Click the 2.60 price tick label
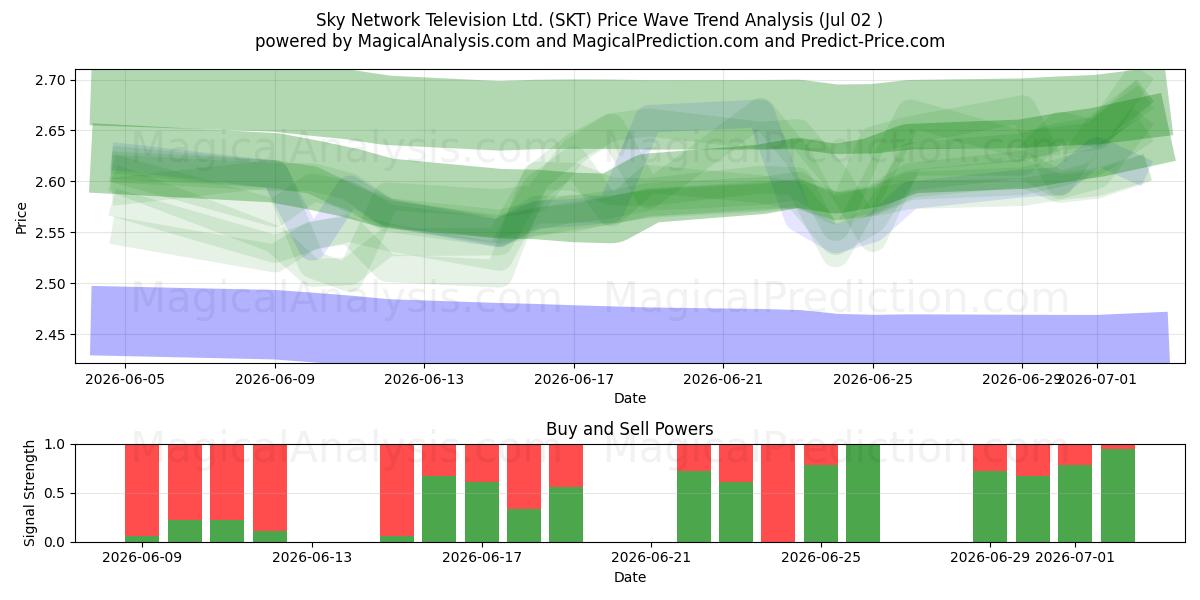Viewport: 1200px width, 600px height. pos(50,182)
